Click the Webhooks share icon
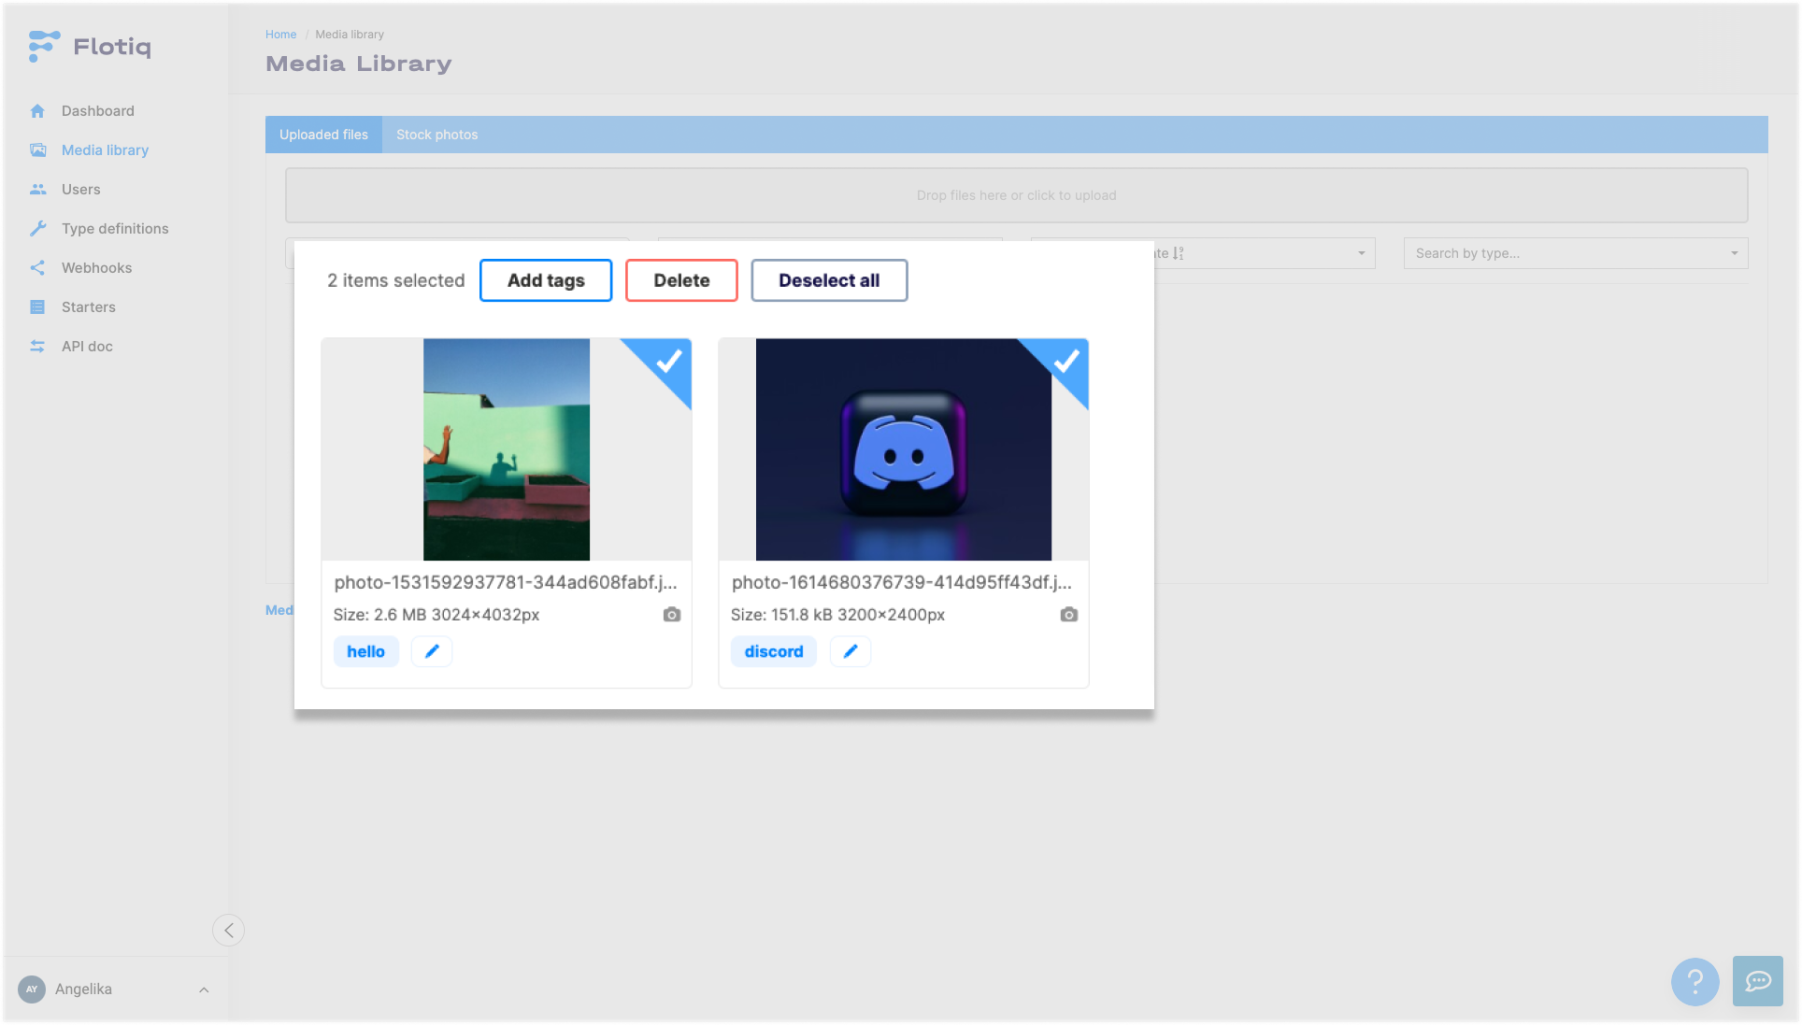 38,268
